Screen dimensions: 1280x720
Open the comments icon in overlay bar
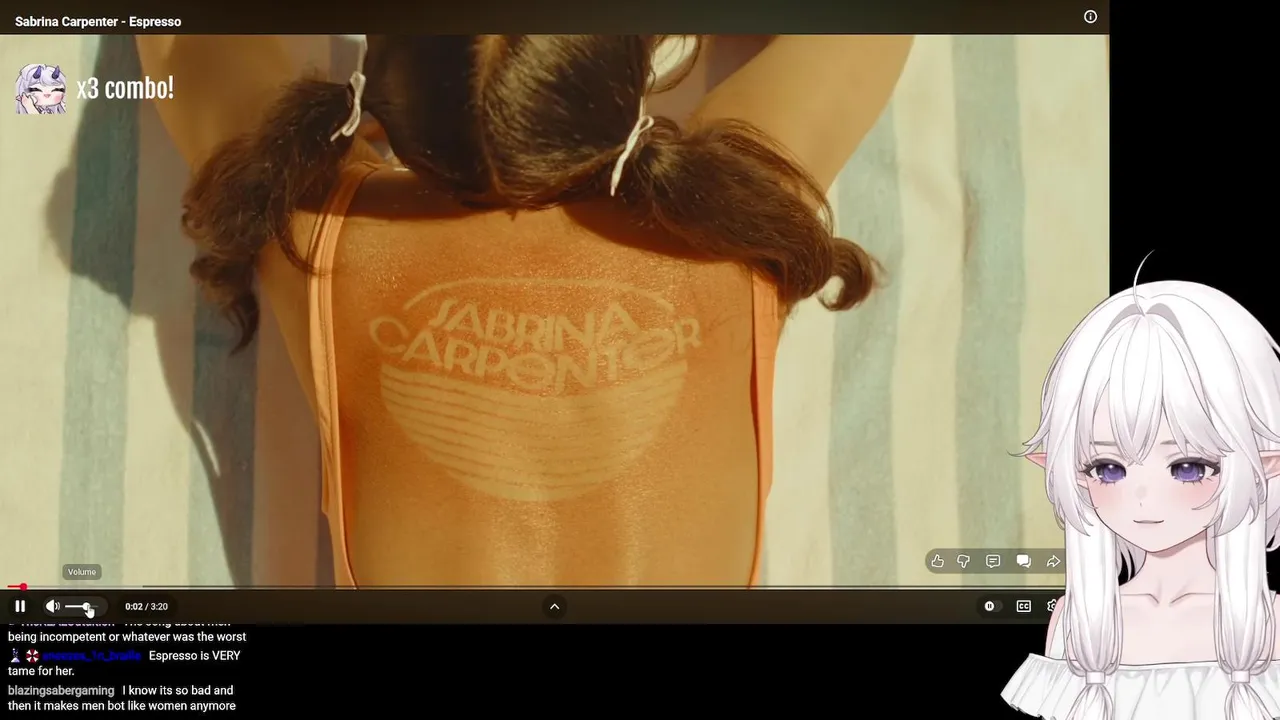tap(993, 561)
